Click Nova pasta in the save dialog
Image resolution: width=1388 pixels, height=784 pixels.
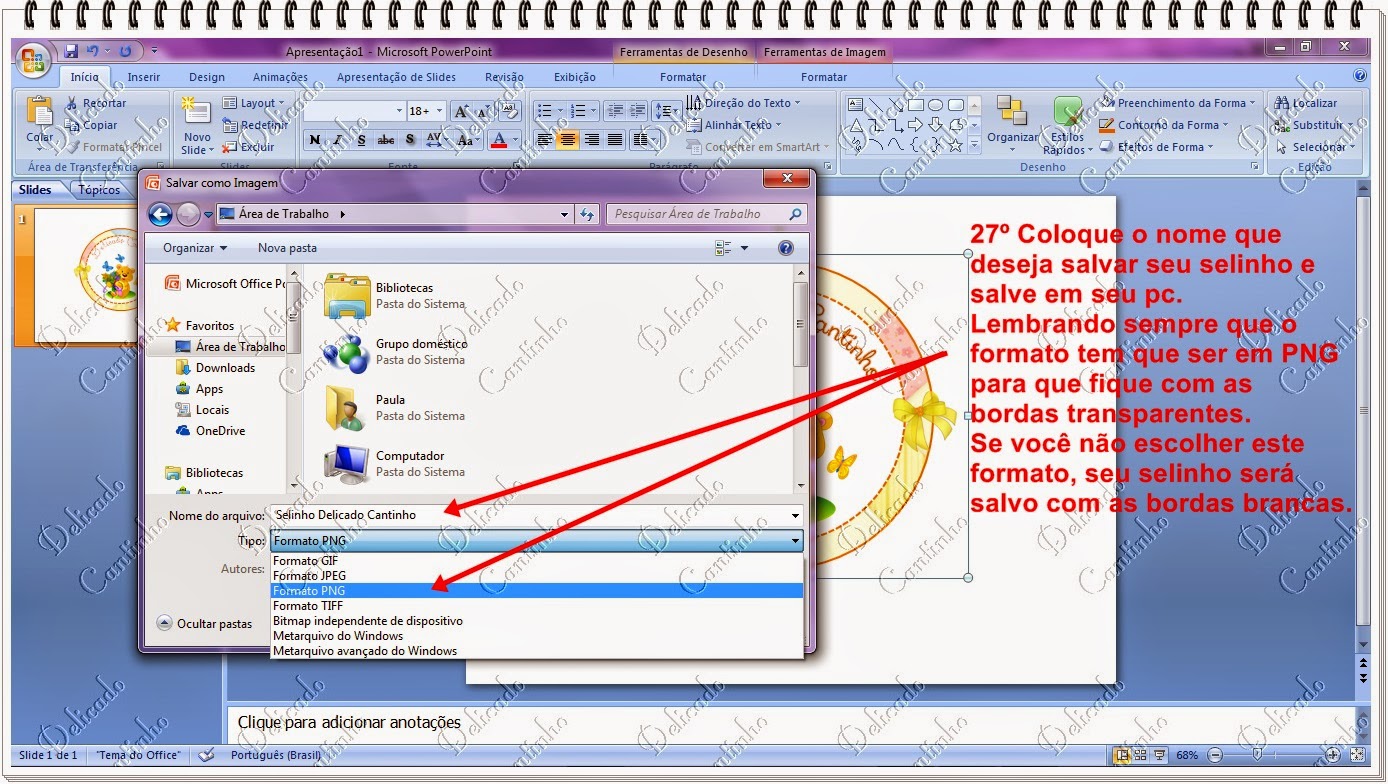pos(287,248)
